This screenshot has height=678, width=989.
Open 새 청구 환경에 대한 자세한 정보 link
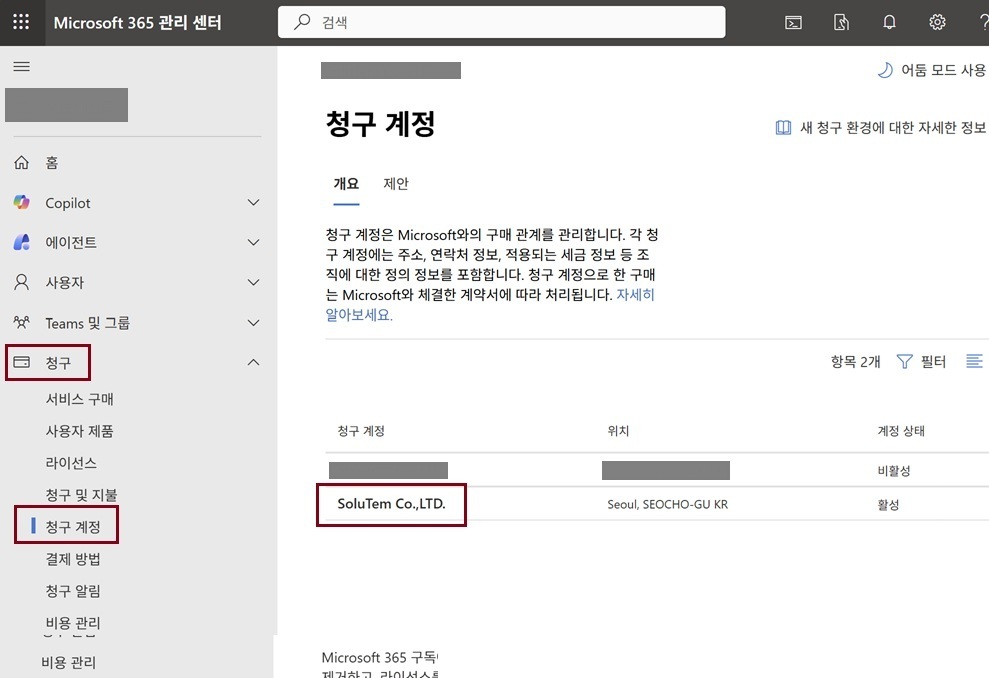[x=892, y=127]
